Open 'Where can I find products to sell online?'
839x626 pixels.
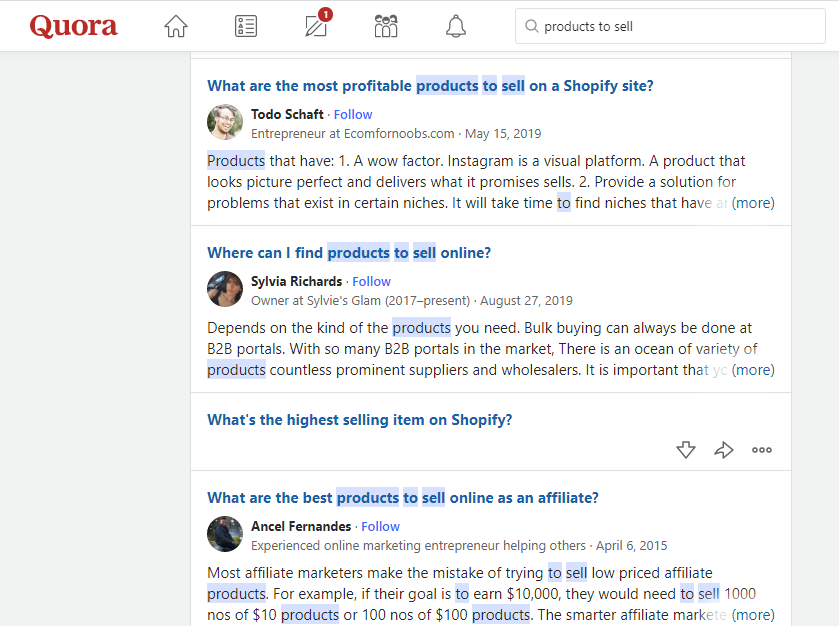[x=349, y=253]
